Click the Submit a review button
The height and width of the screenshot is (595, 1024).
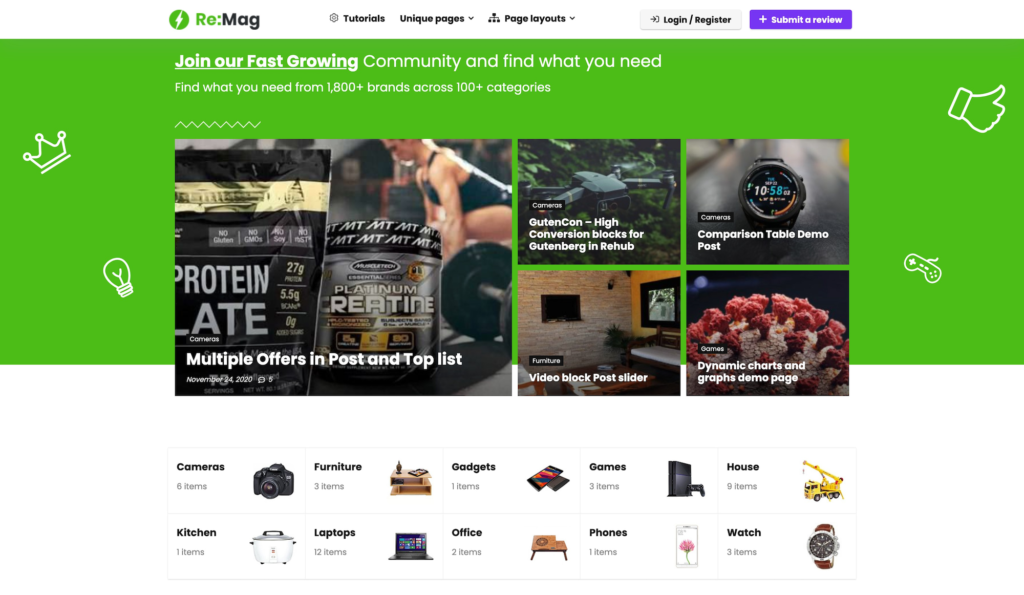[800, 20]
